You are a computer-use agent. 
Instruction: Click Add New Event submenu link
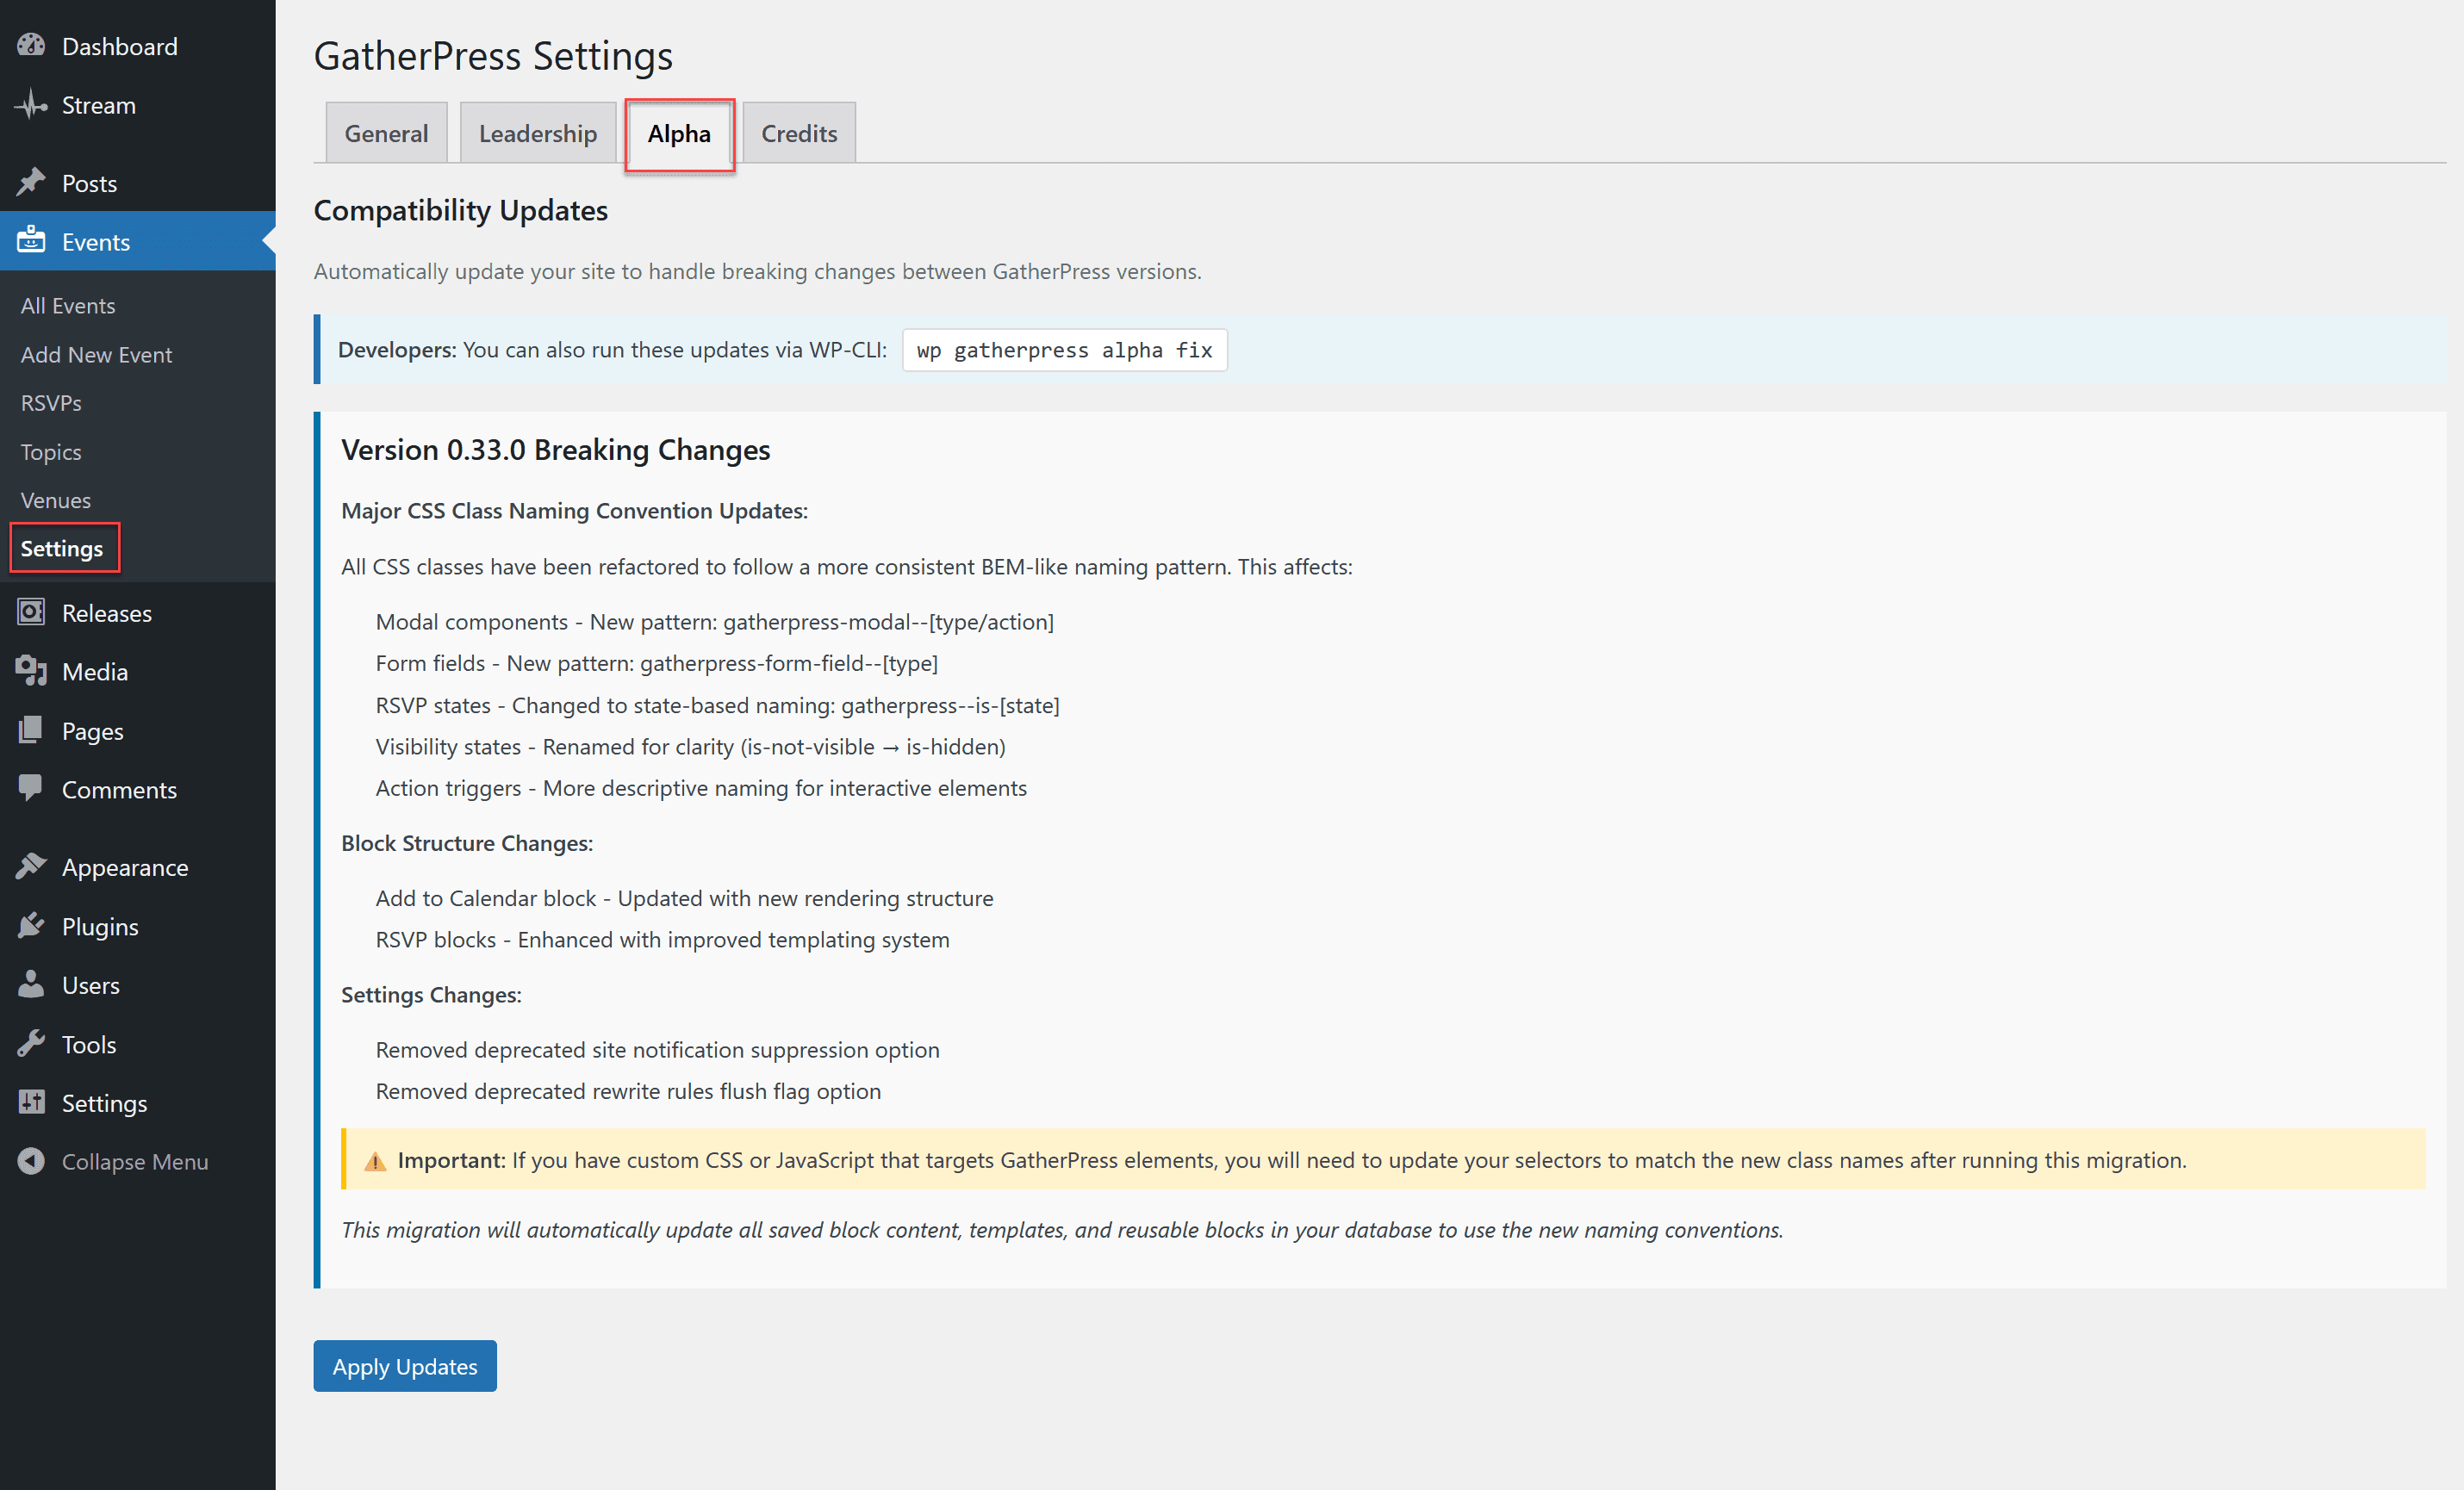click(x=96, y=354)
